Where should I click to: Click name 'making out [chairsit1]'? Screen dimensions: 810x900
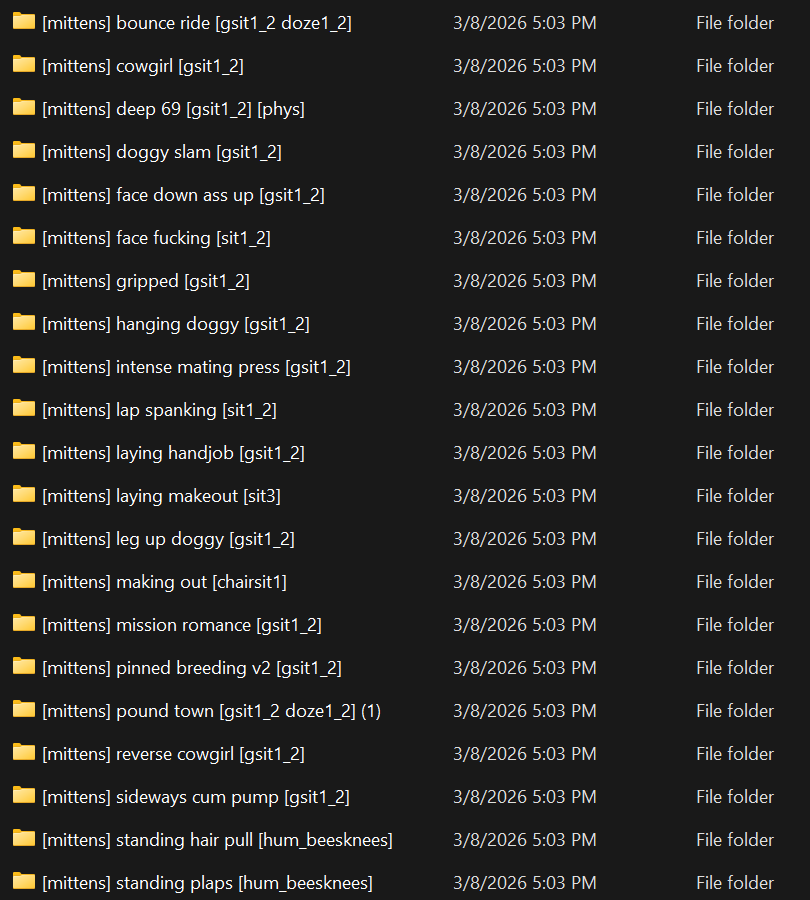pyautogui.click(x=201, y=582)
